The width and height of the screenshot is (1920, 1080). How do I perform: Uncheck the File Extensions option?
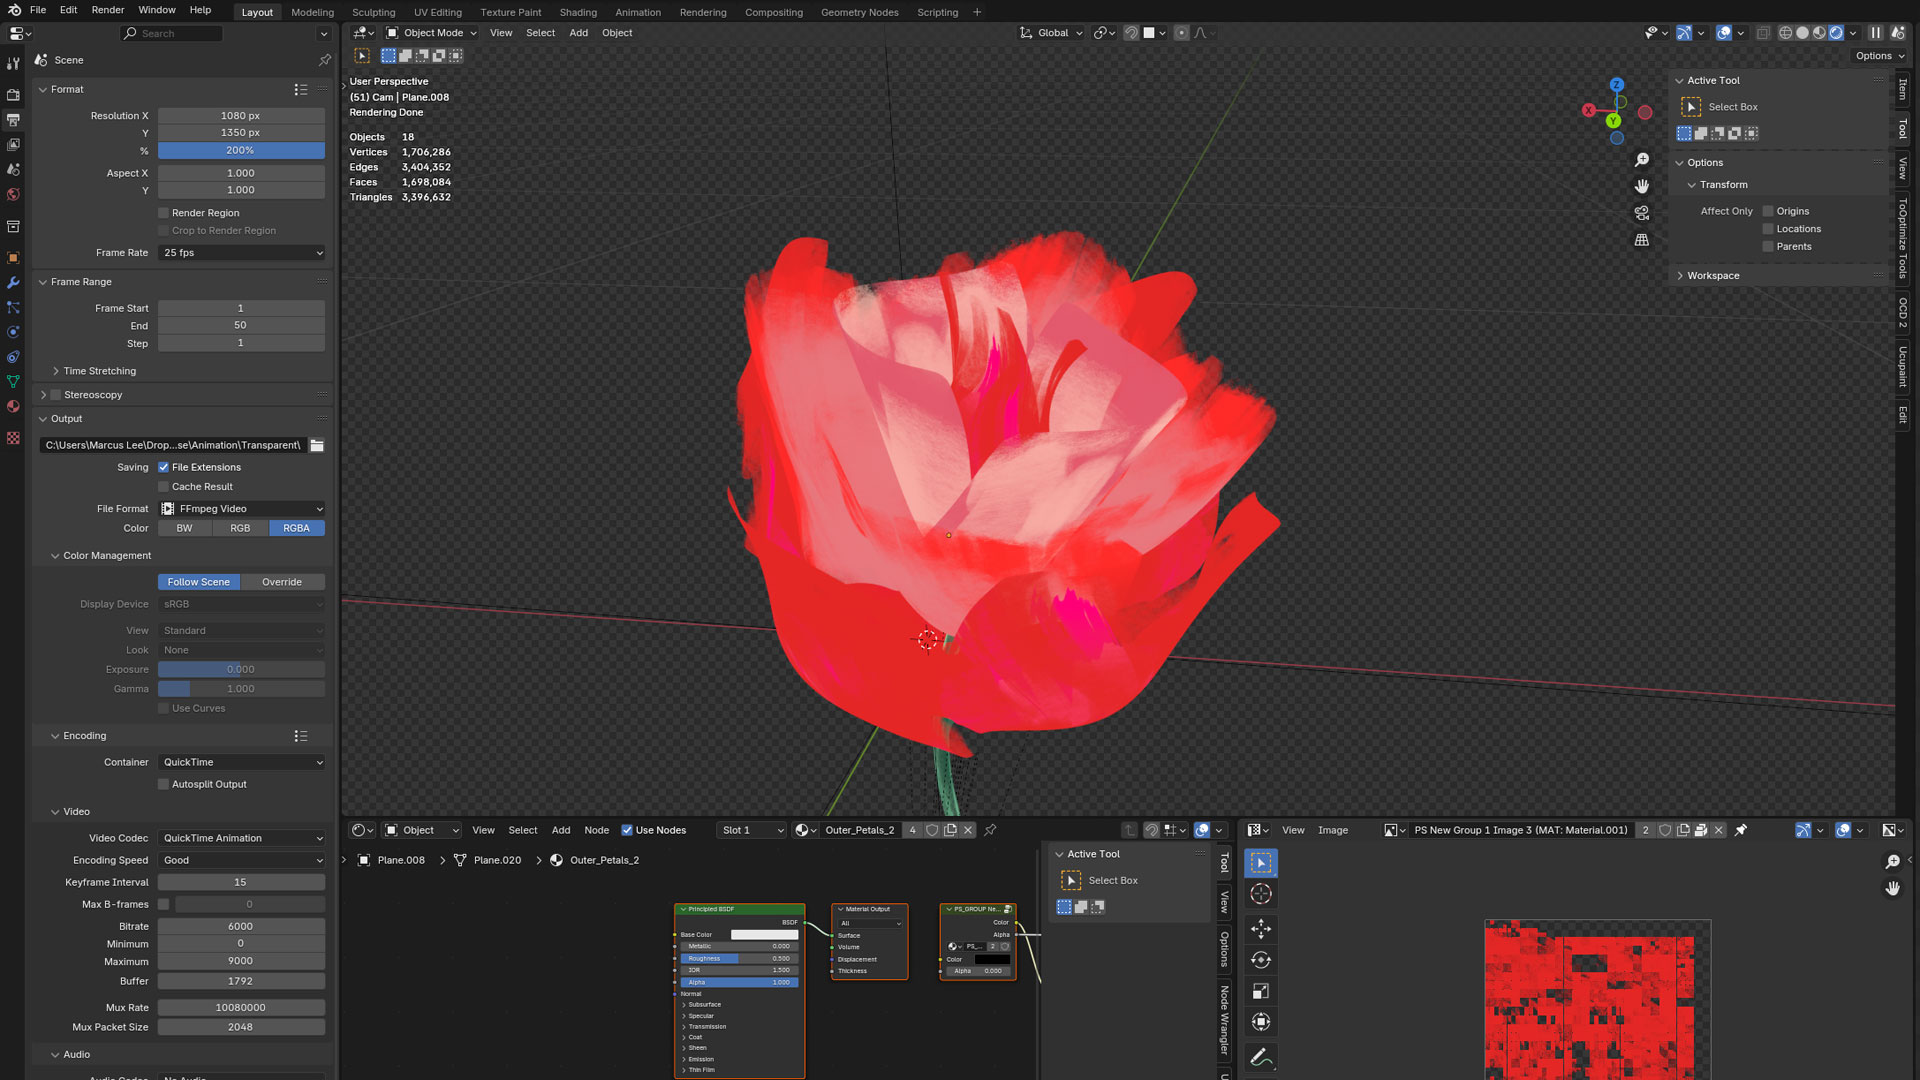[164, 467]
